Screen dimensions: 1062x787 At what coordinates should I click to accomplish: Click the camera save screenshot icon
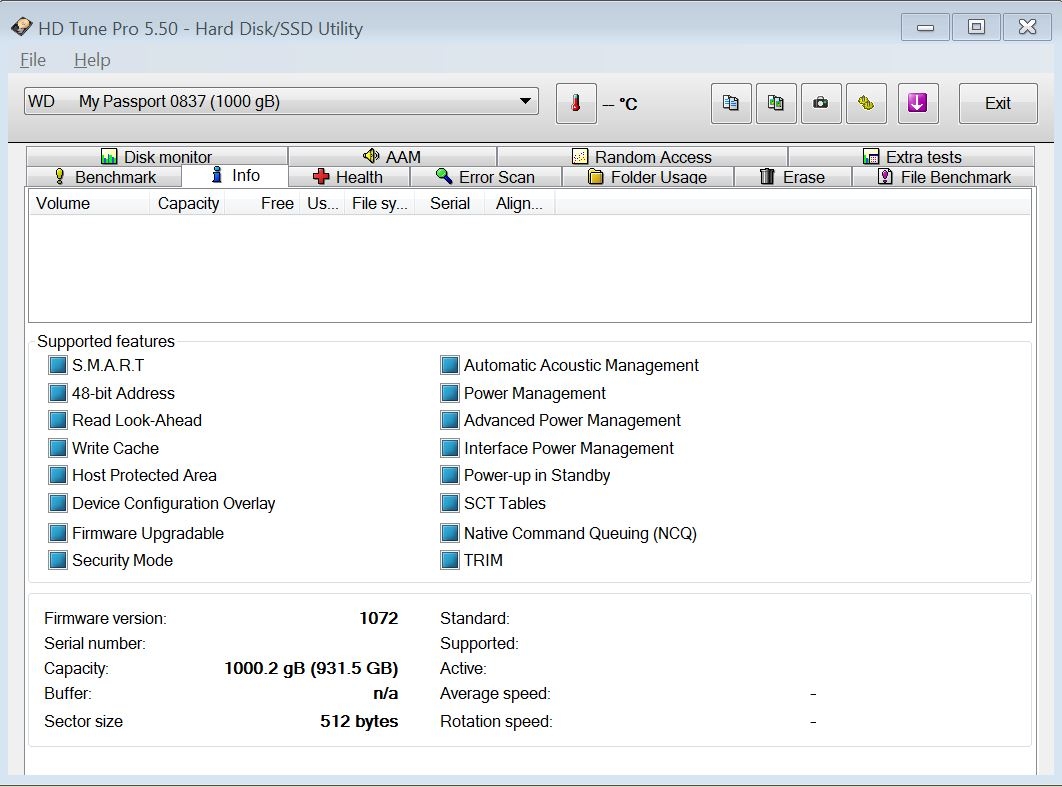pyautogui.click(x=821, y=104)
